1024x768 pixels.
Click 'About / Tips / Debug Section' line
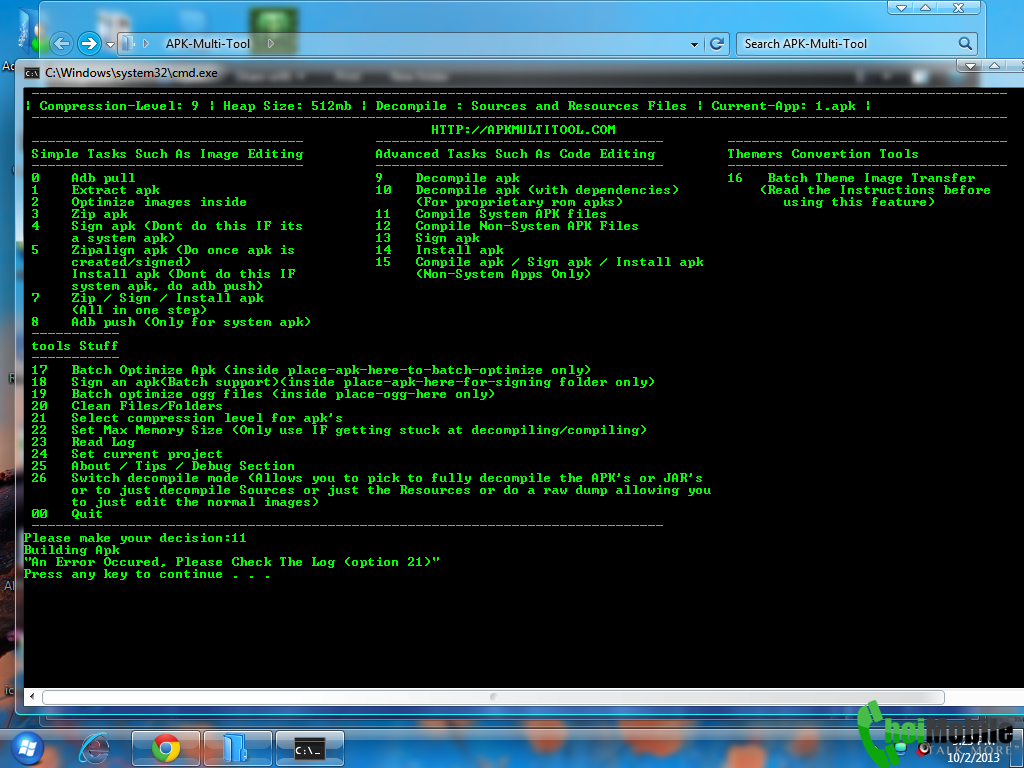183,466
